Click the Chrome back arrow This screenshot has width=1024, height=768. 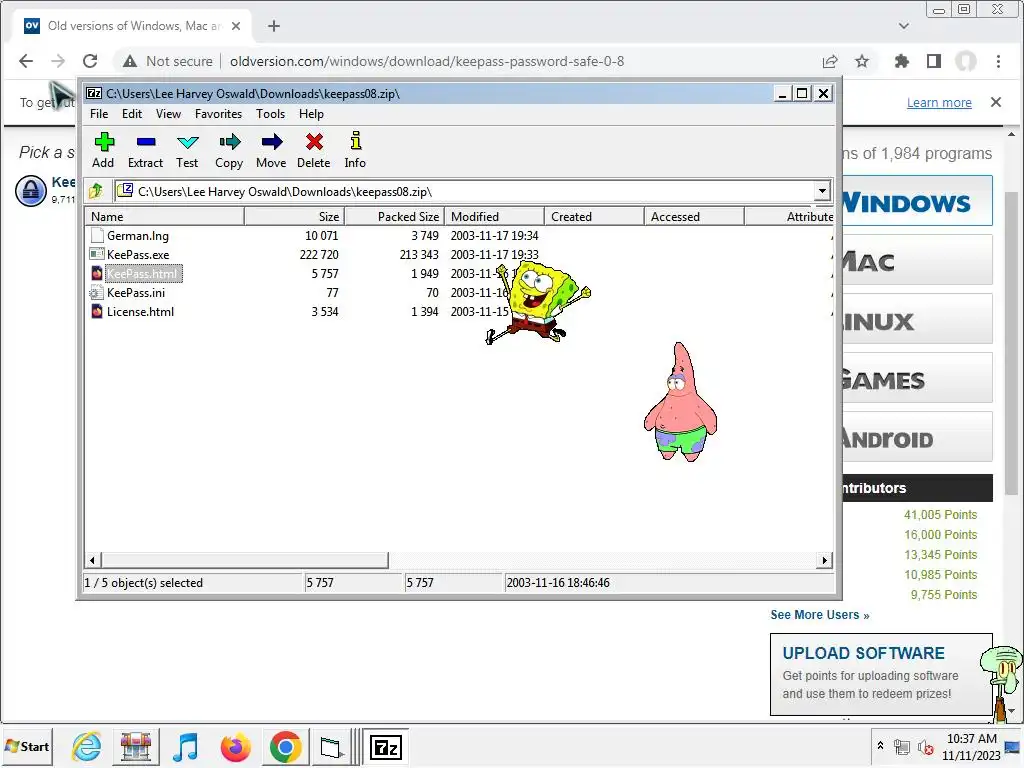coord(26,61)
